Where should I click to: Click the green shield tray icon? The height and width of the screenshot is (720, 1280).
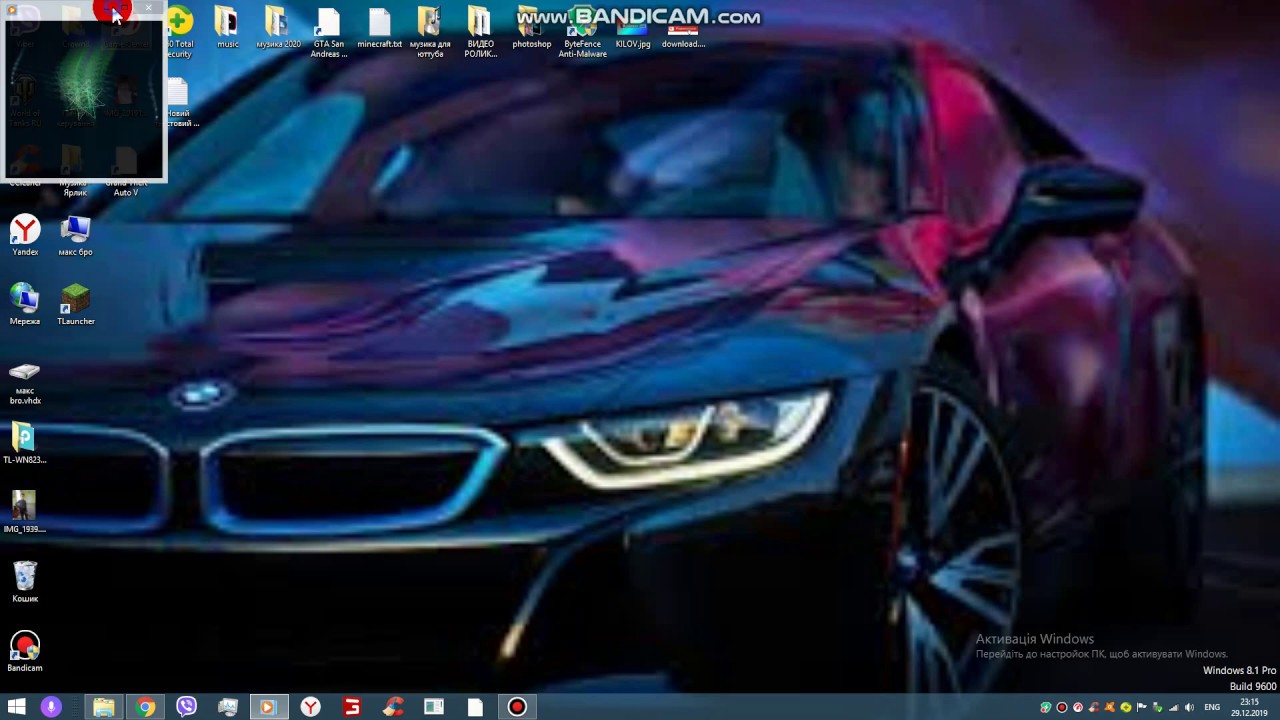1046,707
